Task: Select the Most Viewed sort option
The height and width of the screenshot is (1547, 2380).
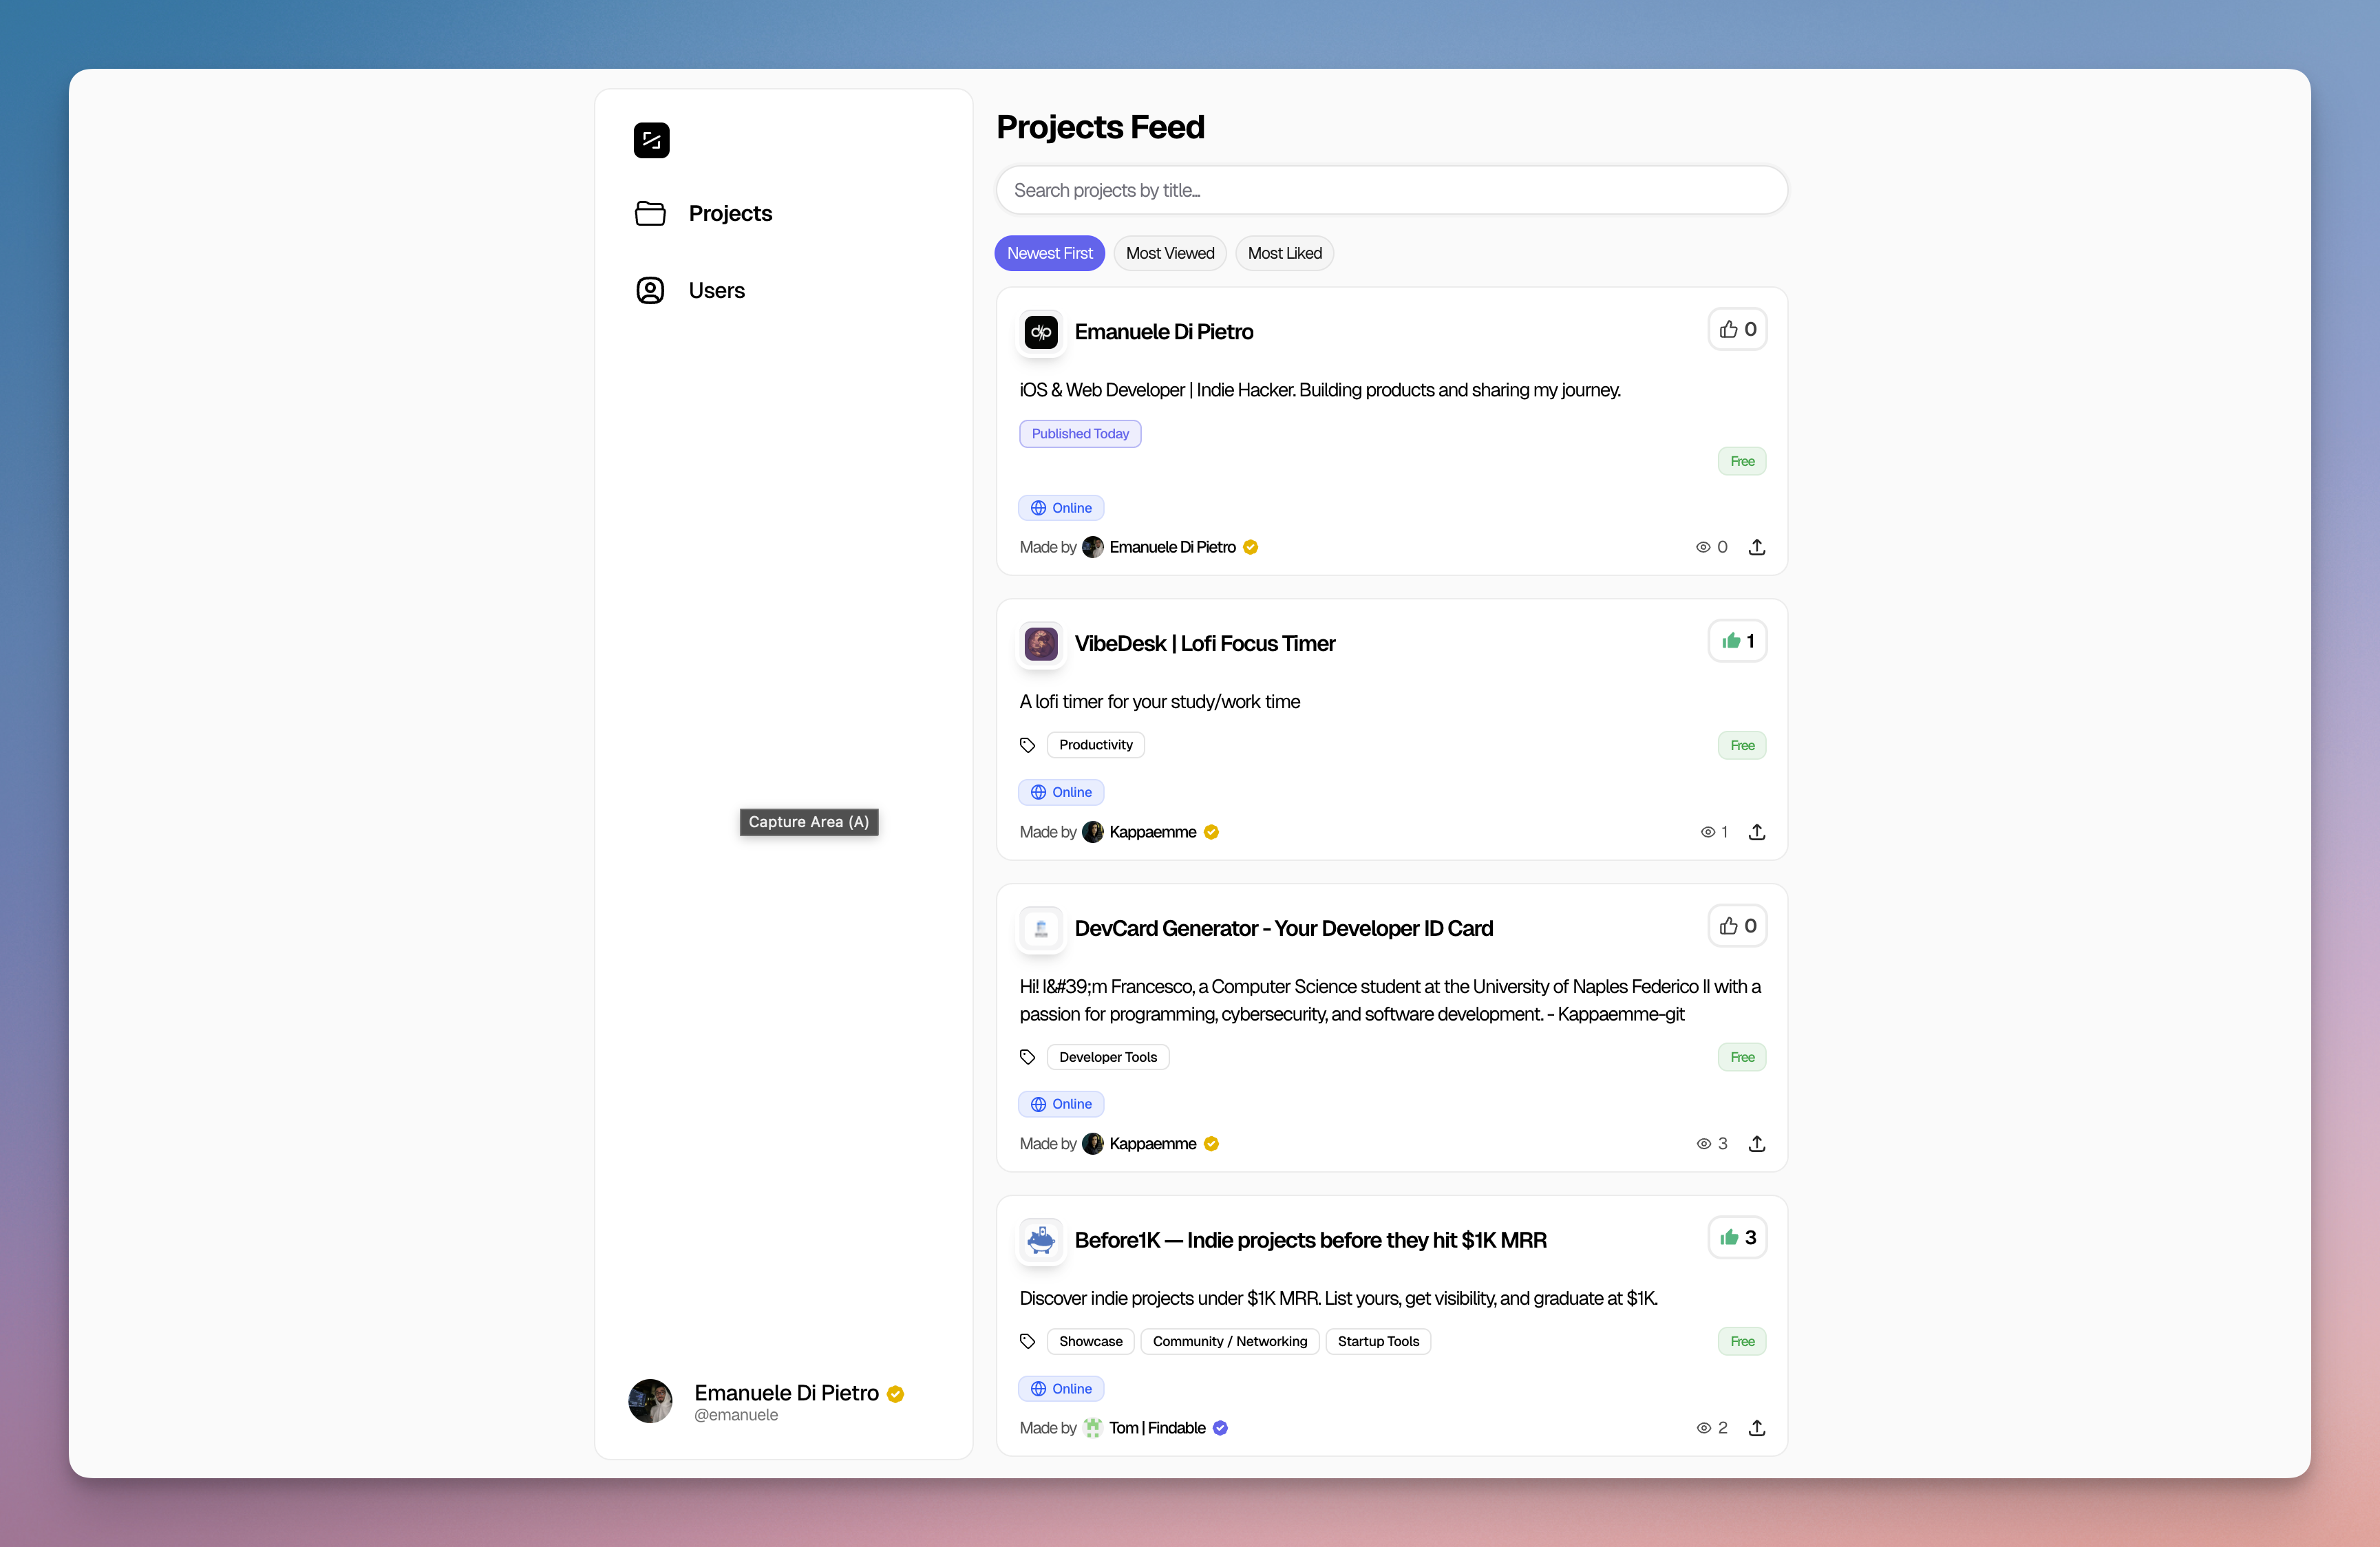Action: click(1170, 253)
